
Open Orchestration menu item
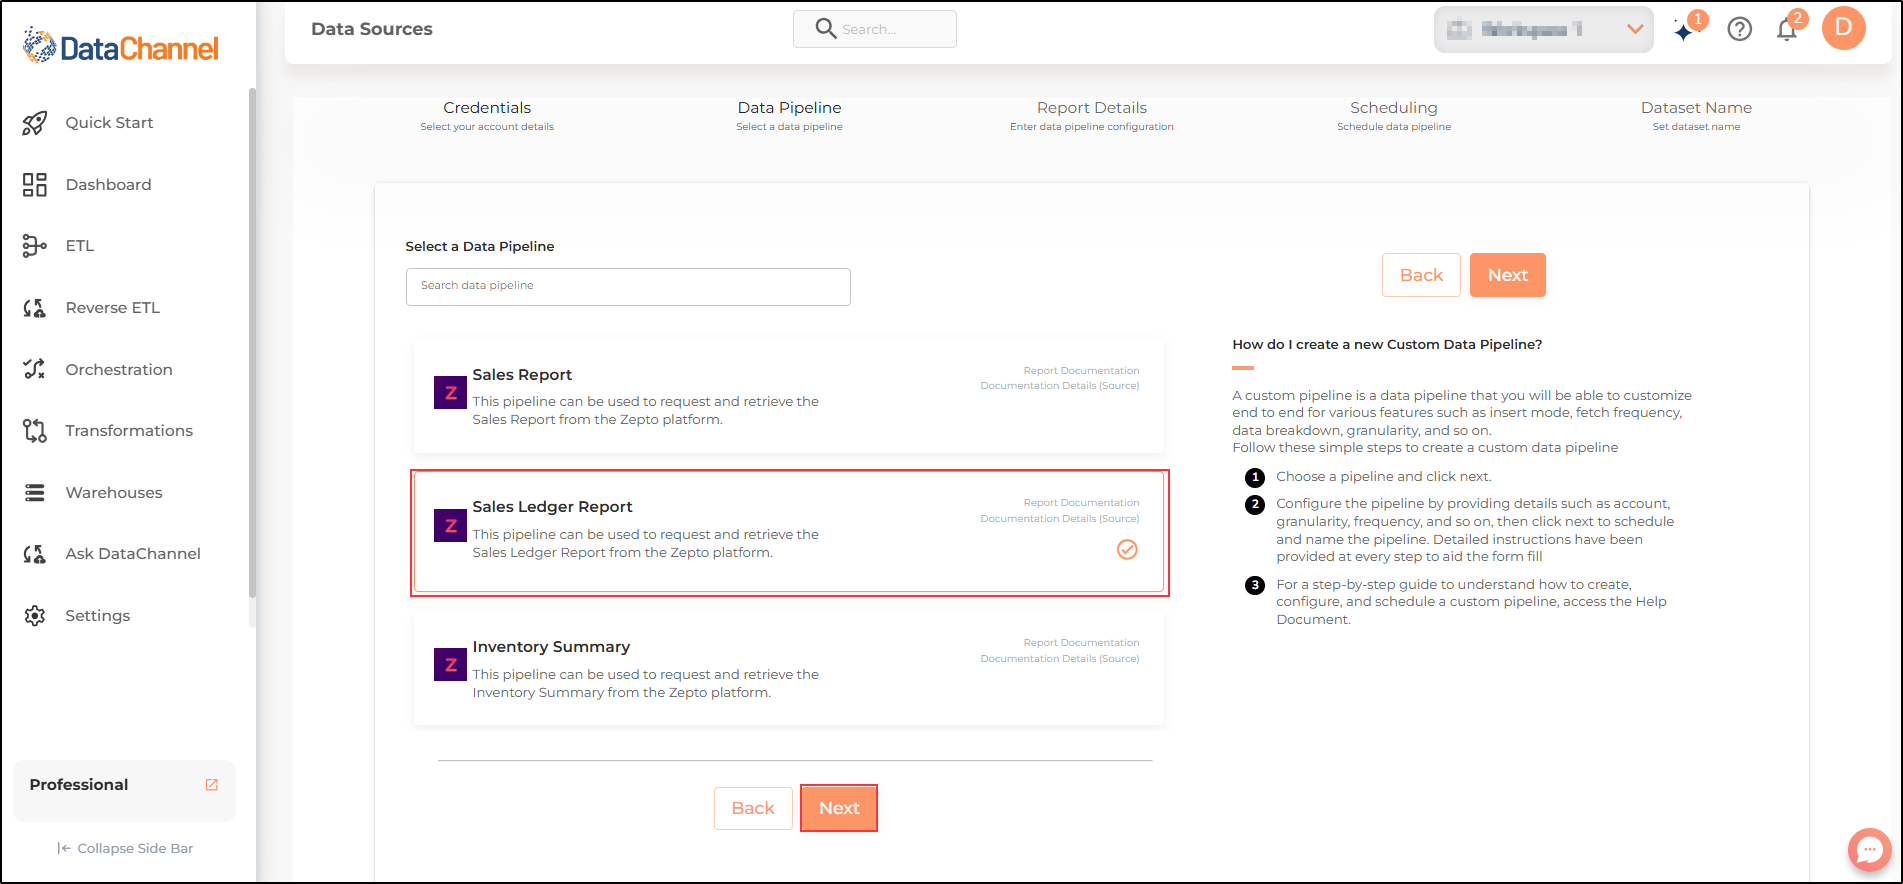click(119, 369)
